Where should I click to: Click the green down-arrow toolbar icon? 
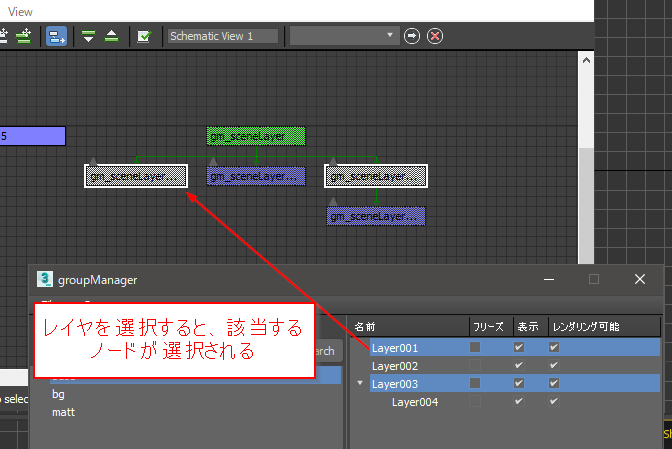(89, 36)
